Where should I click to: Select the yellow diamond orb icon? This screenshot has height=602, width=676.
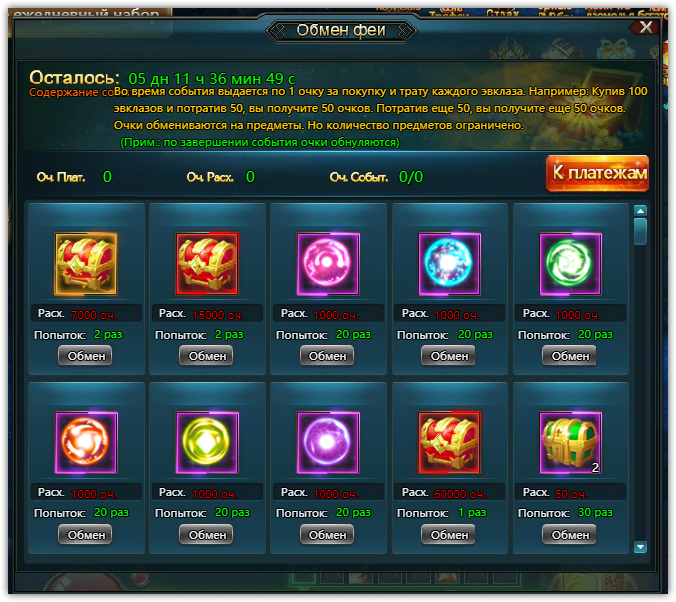click(207, 442)
